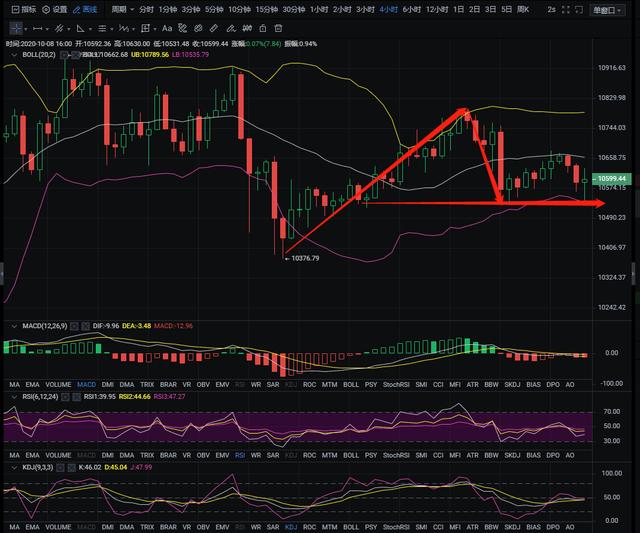The height and width of the screenshot is (533, 640).
Task: Select the triangle shape drawing tool
Action: coord(80,29)
